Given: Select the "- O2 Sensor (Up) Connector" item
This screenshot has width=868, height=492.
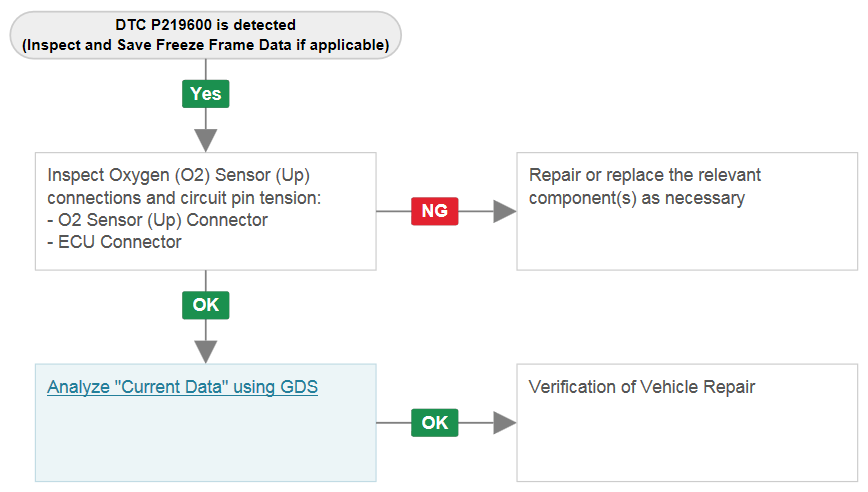Looking at the screenshot, I should pyautogui.click(x=157, y=220).
